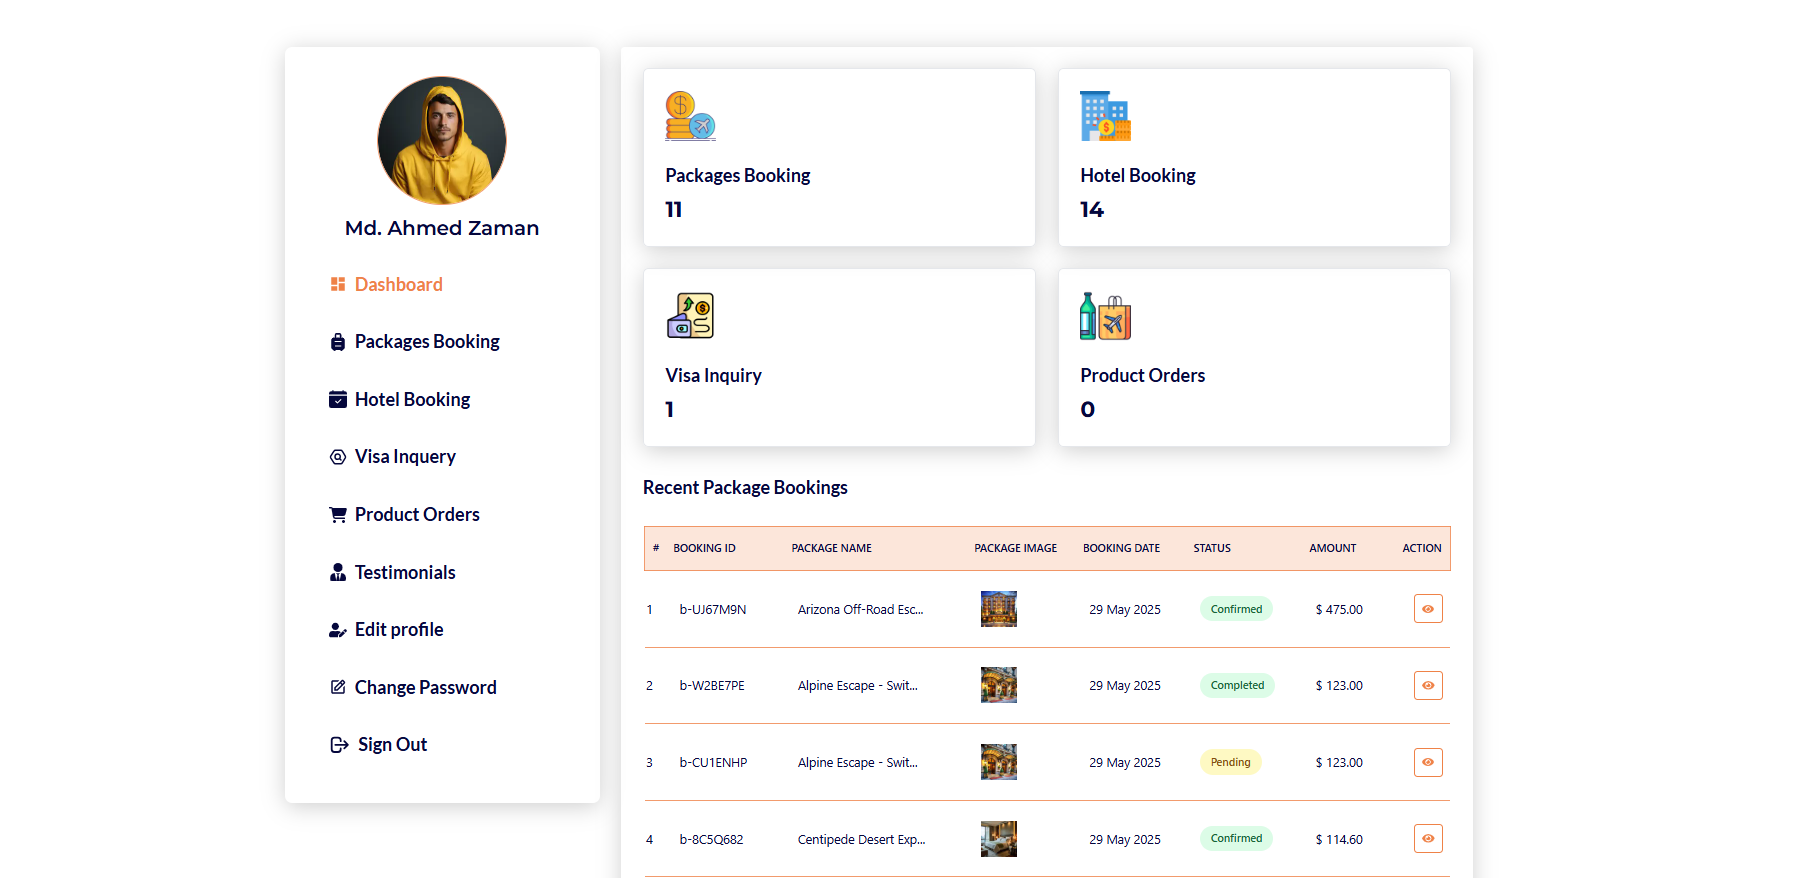
Task: Select Visa Inquery in sidebar
Action: pos(405,457)
